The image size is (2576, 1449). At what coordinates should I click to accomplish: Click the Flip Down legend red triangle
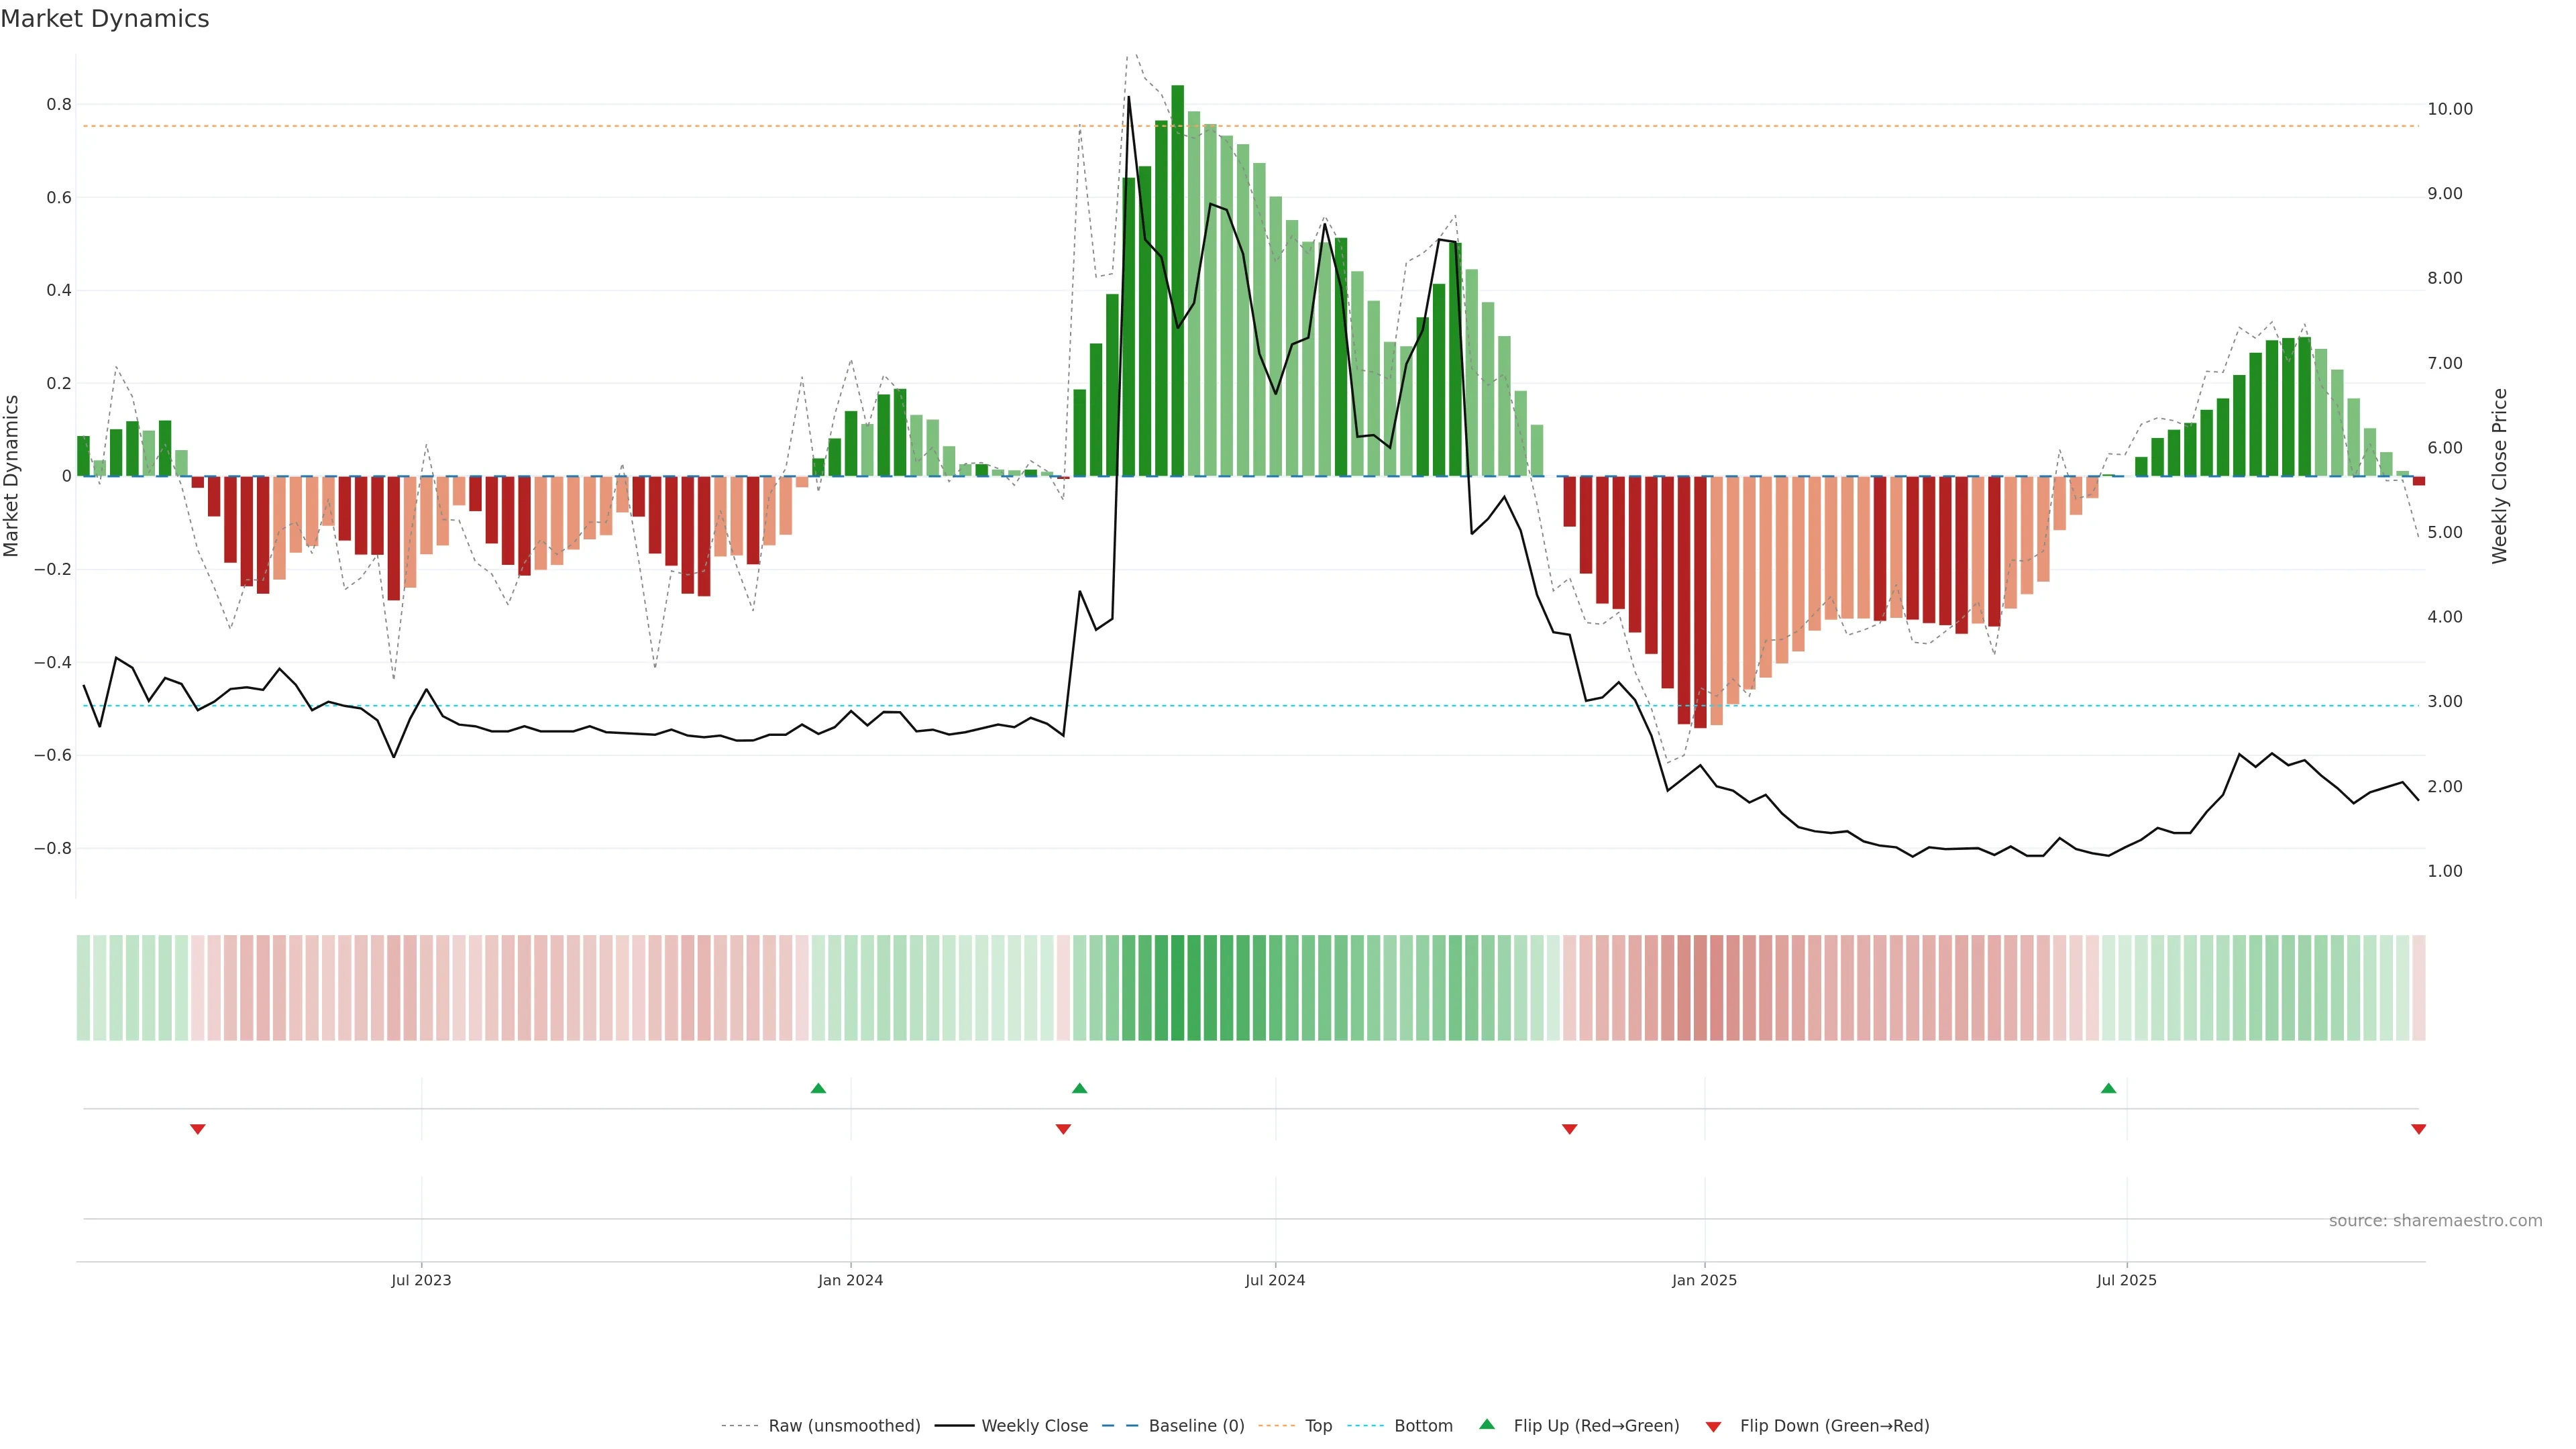pos(1713,1426)
